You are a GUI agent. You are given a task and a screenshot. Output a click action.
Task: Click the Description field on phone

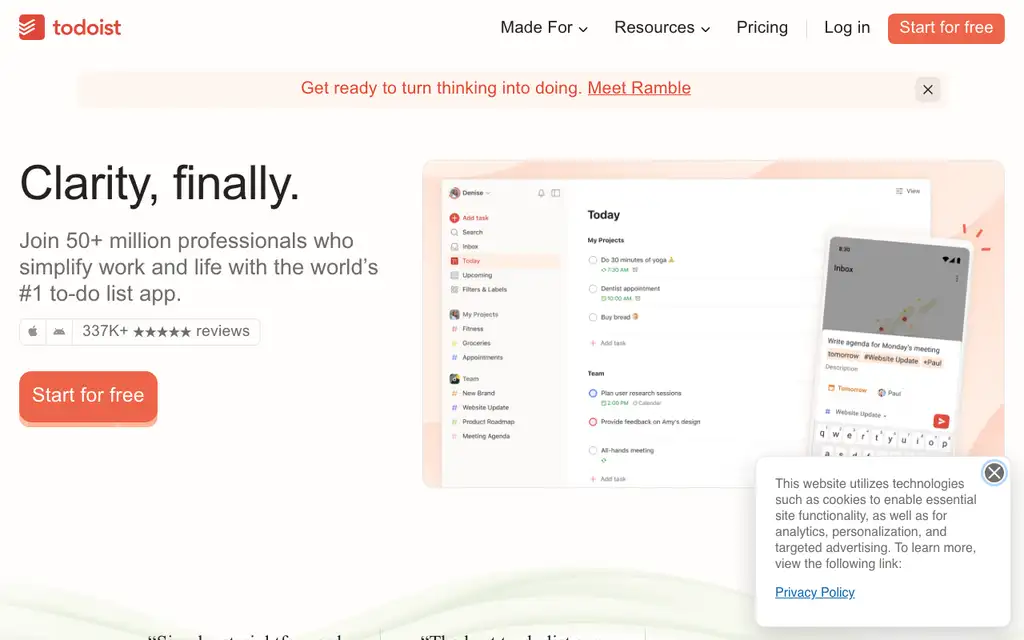(x=841, y=368)
